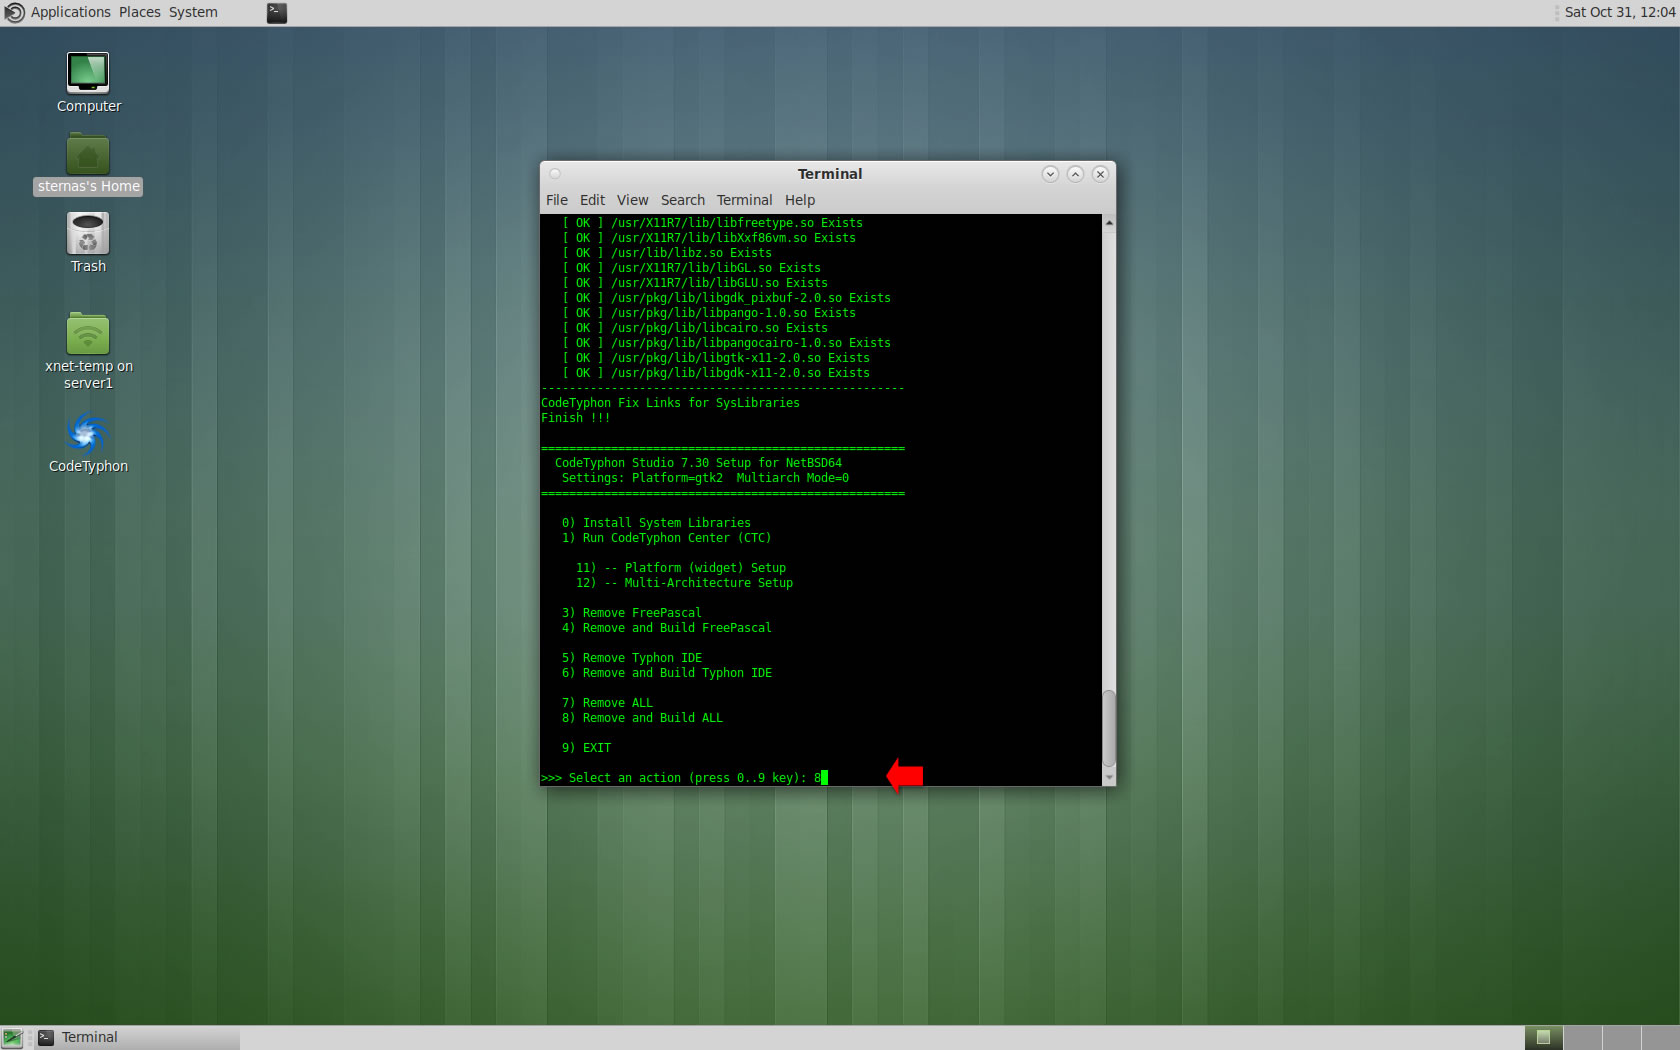Open the Terminal Help menu

[x=799, y=200]
